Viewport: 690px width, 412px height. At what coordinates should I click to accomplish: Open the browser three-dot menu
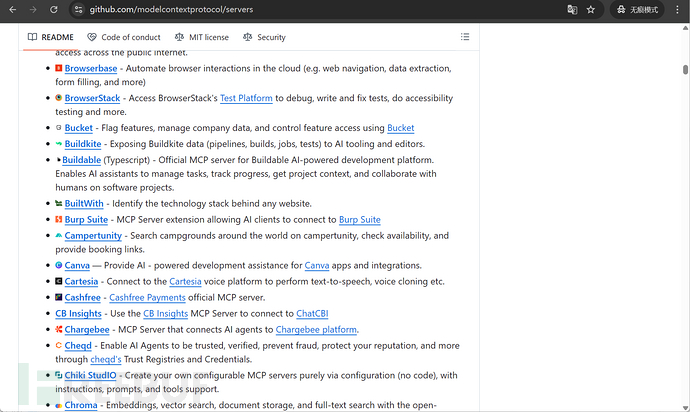pos(677,9)
